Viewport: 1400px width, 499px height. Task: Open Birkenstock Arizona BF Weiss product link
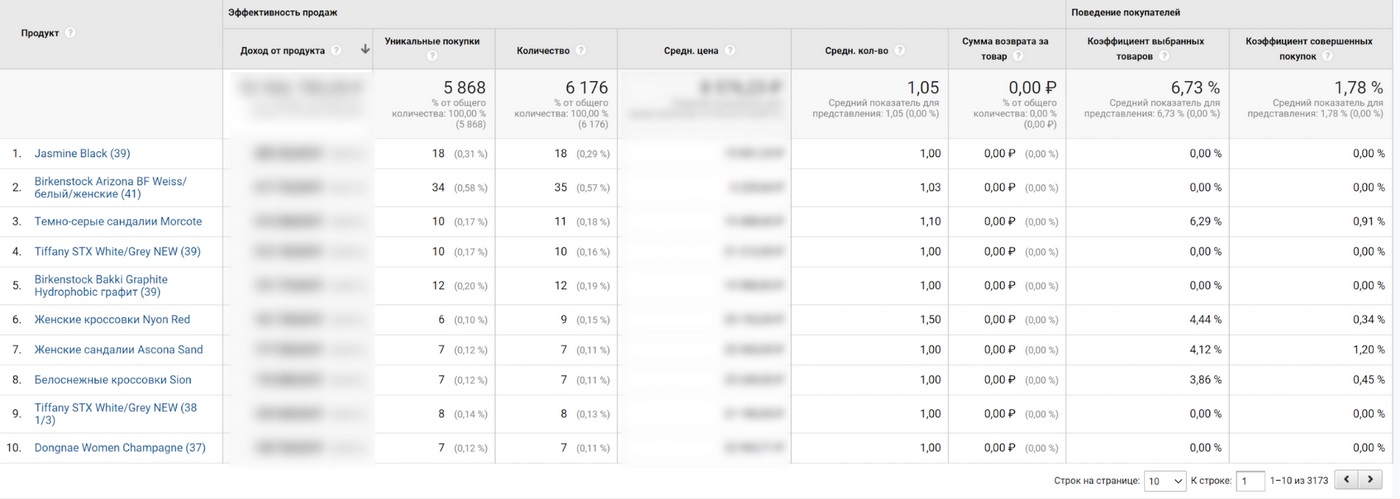point(110,188)
